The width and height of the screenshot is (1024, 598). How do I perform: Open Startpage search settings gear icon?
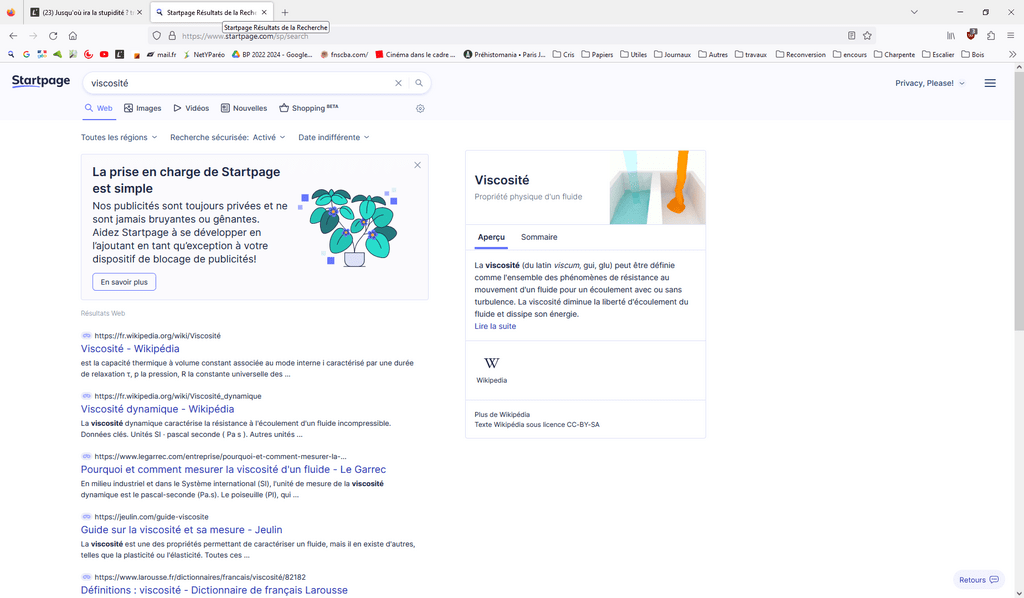pos(420,108)
